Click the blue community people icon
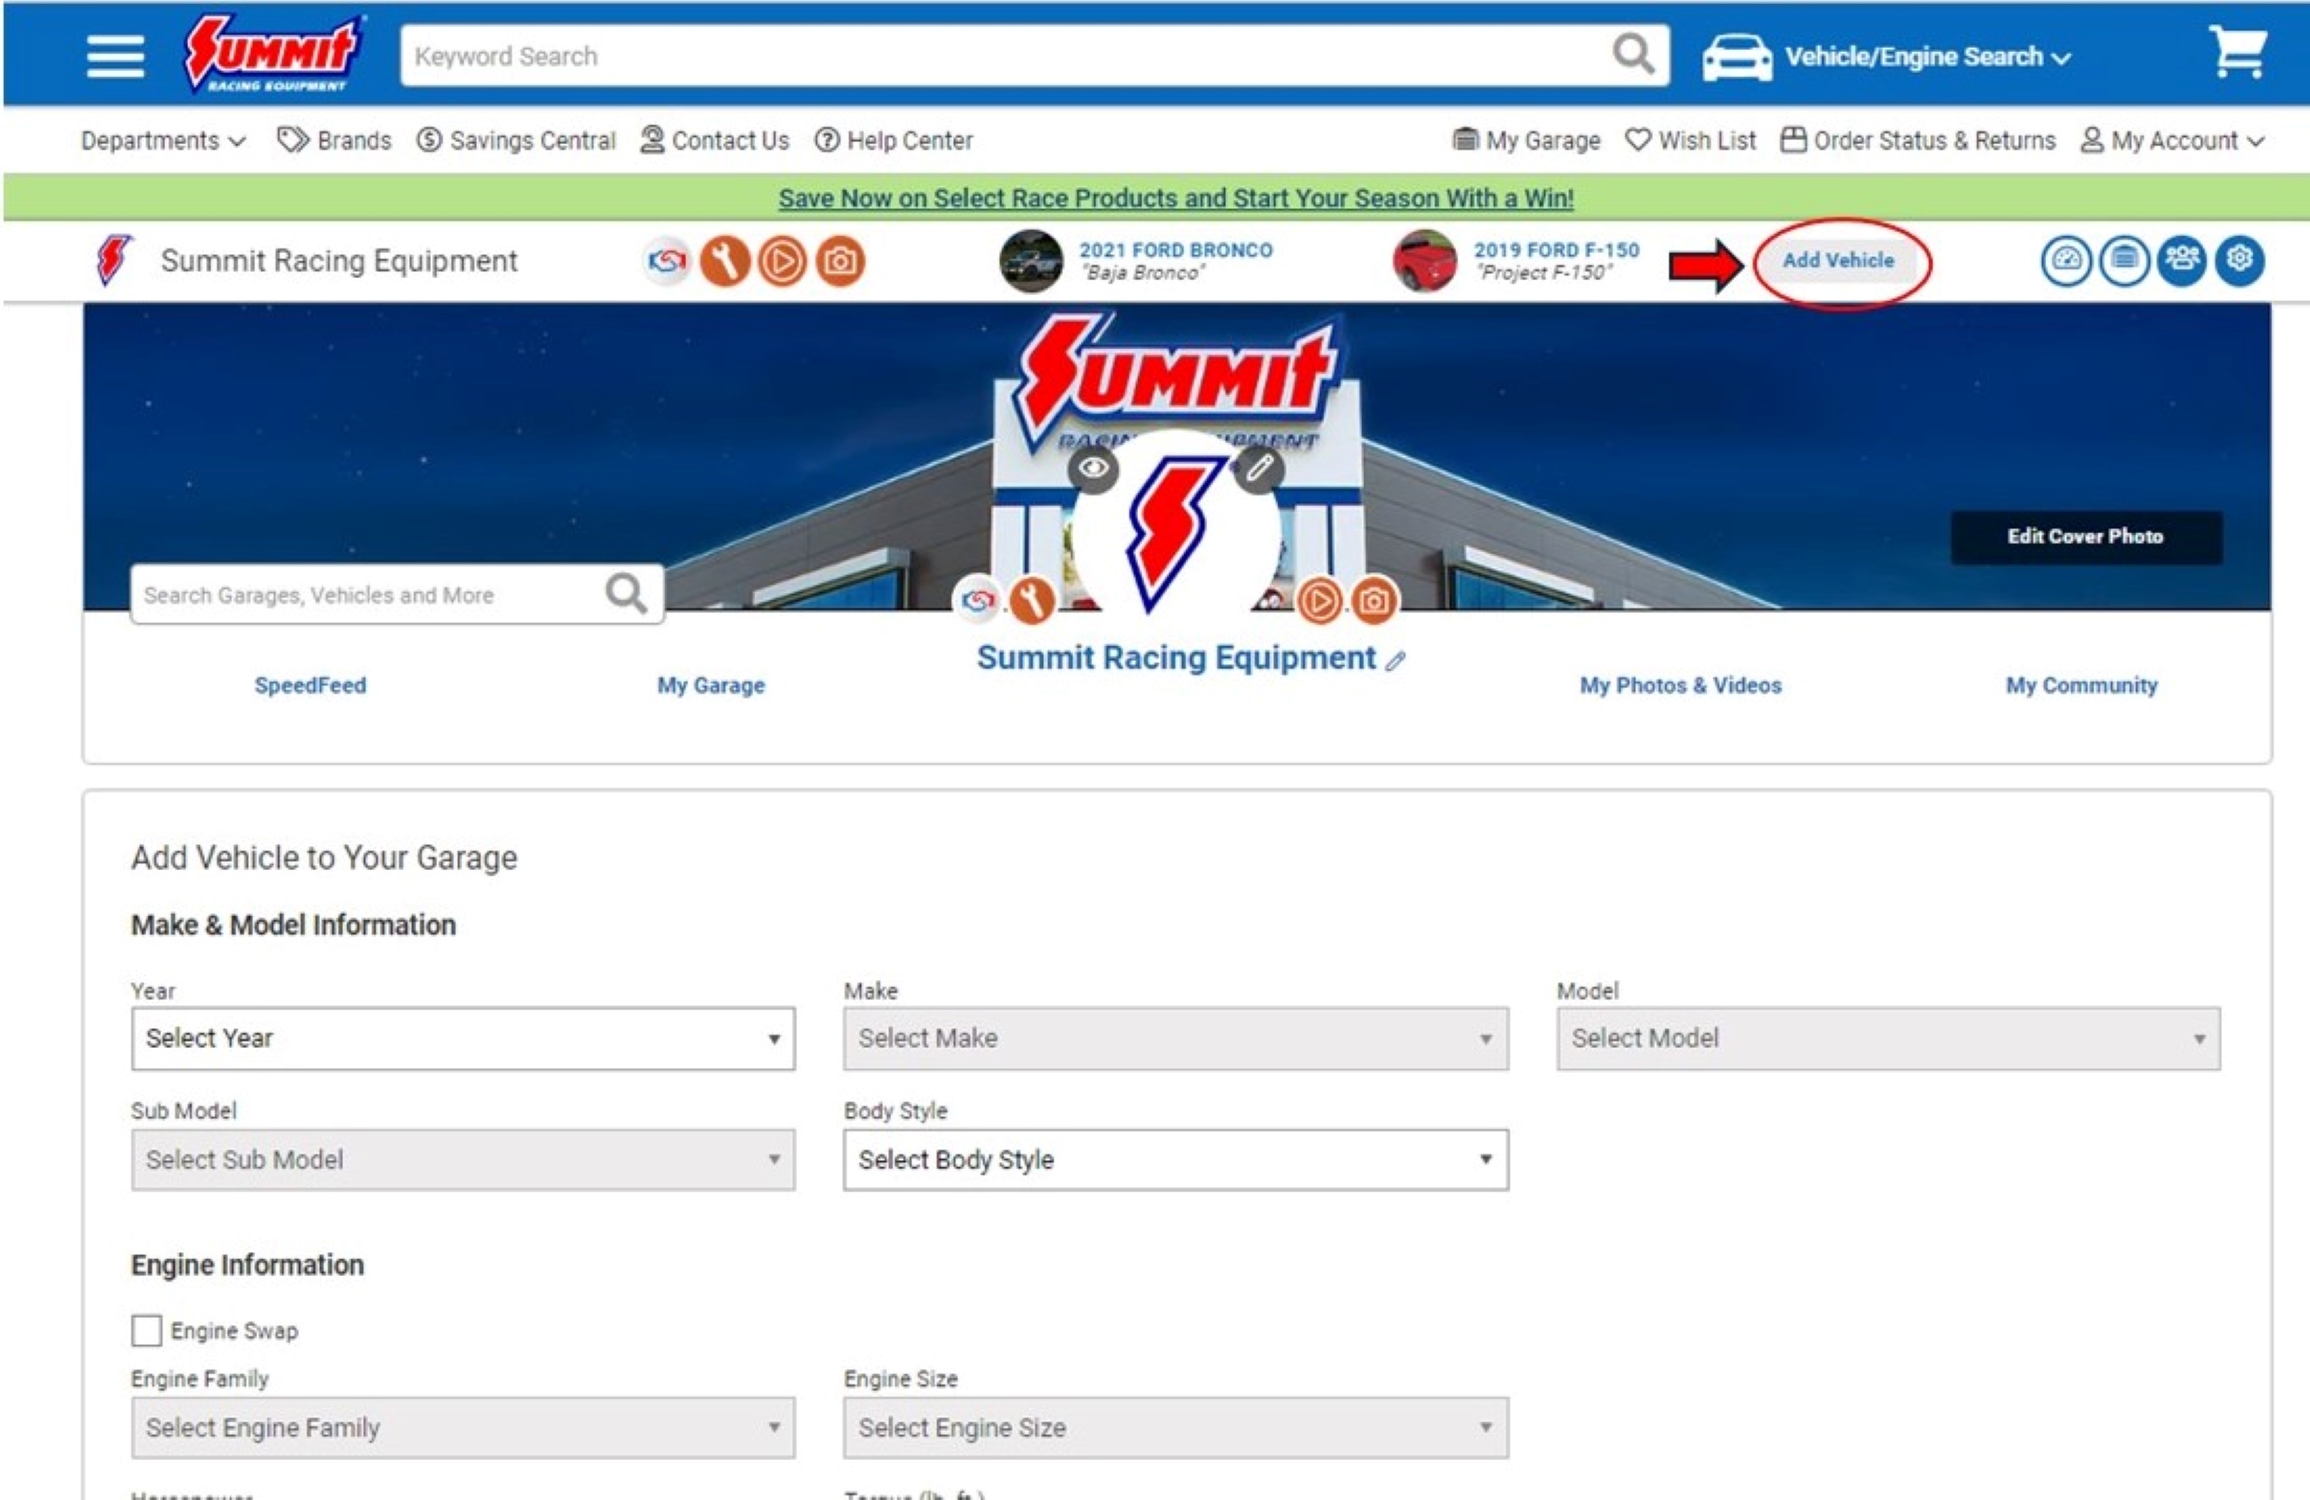This screenshot has height=1500, width=2310. (2183, 262)
